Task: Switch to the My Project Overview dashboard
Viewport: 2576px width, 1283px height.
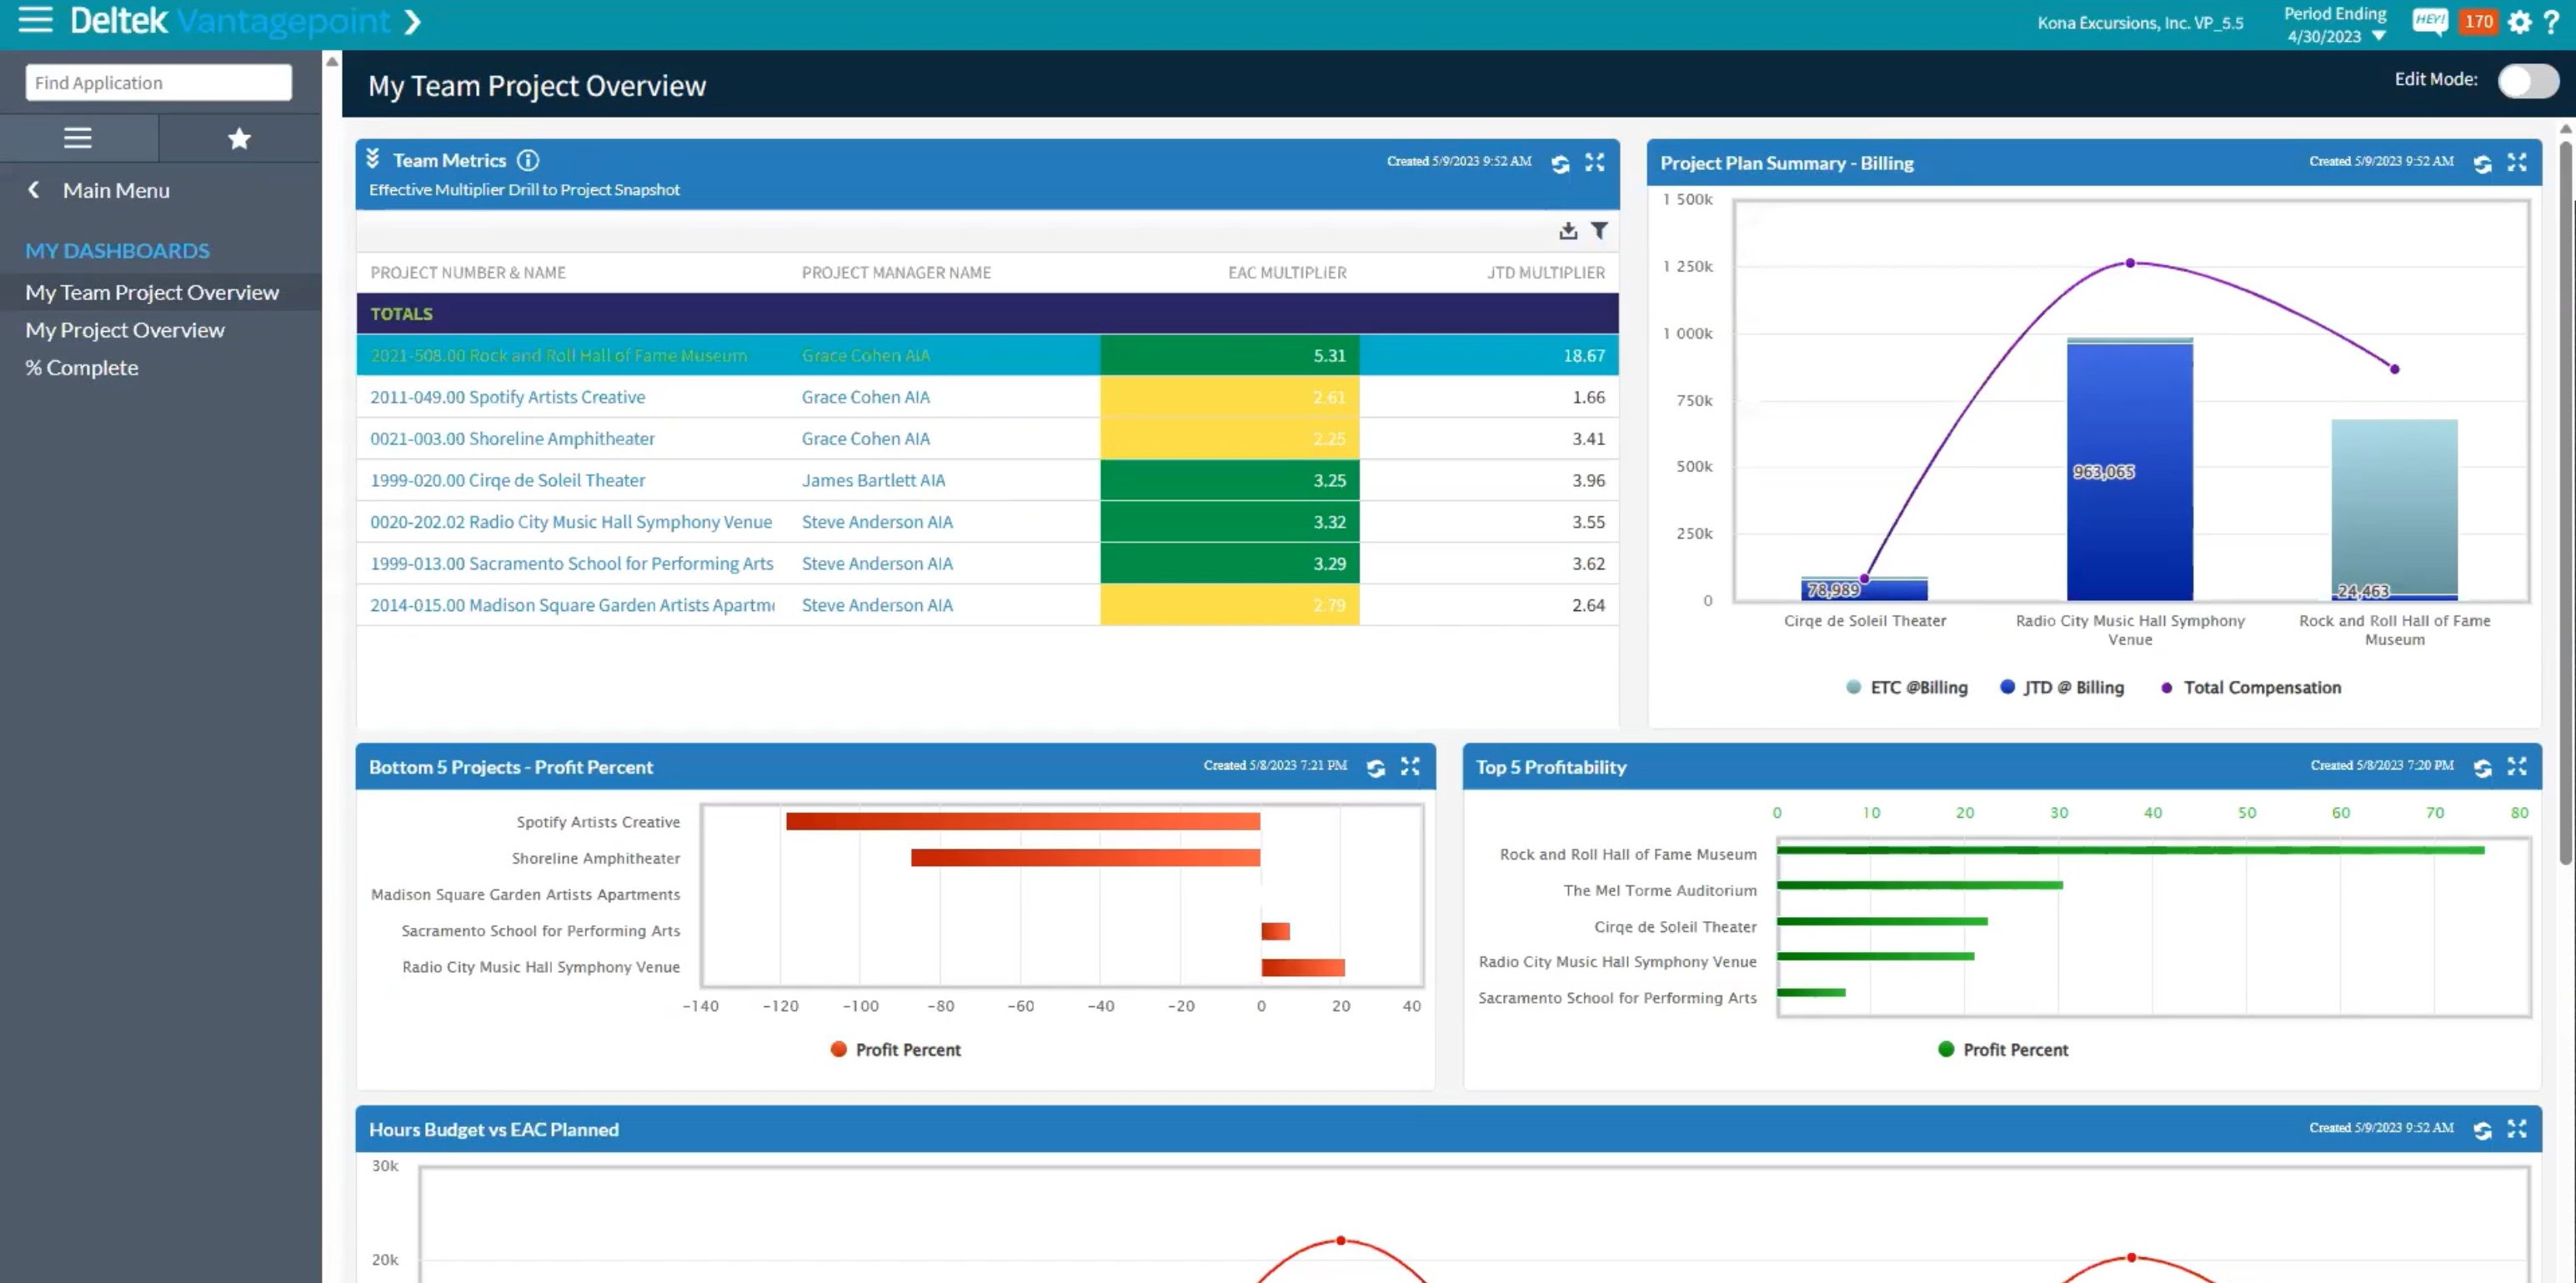Action: point(124,329)
